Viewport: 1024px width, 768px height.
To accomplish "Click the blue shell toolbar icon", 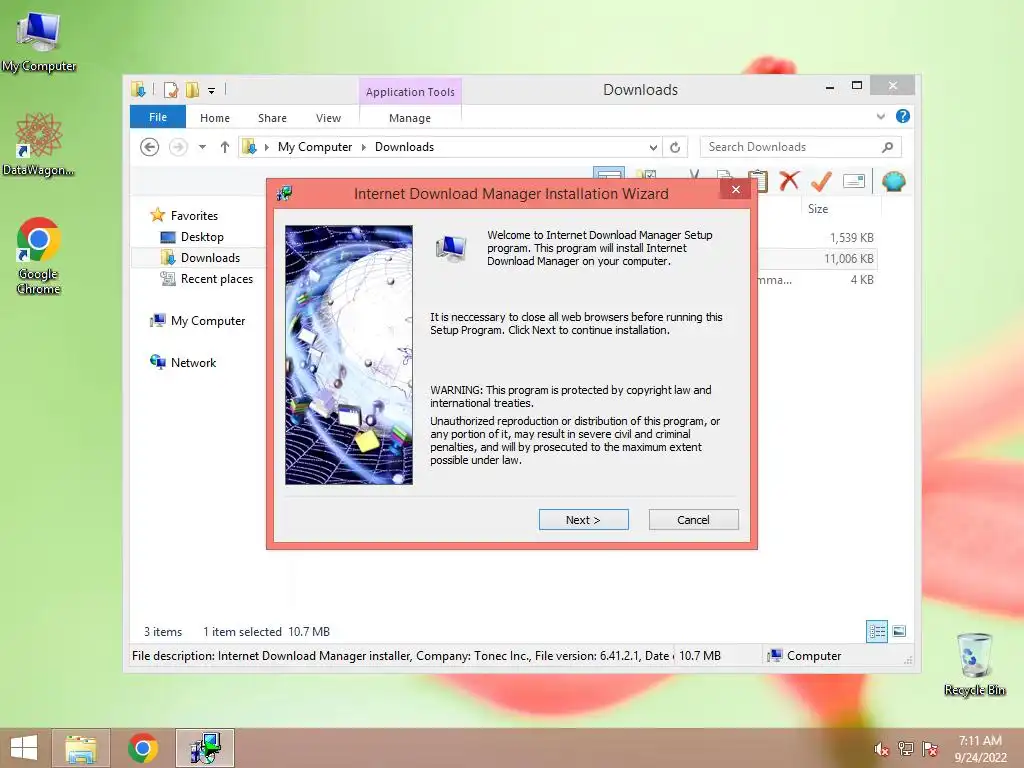I will point(893,180).
